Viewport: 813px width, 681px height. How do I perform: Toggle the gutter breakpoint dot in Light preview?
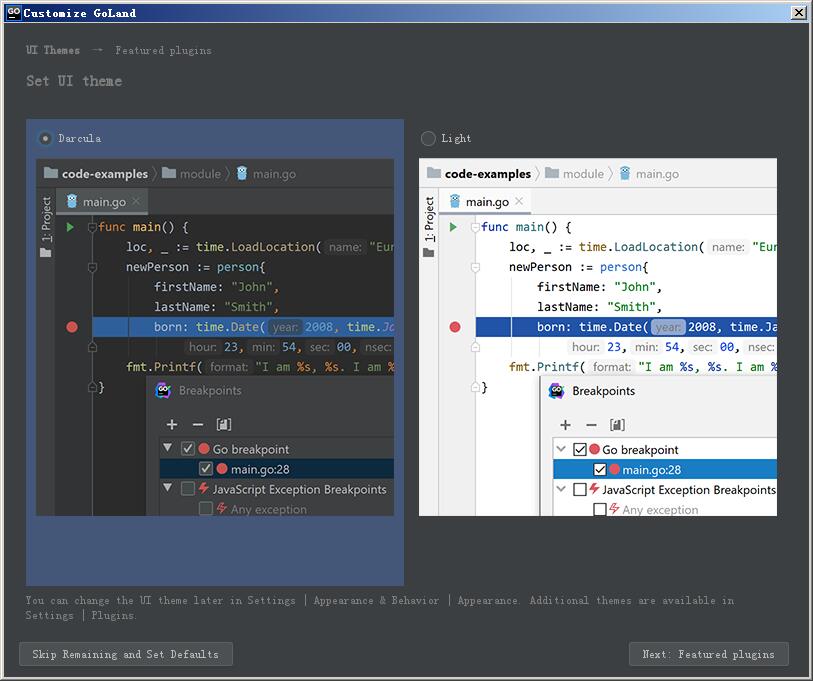point(455,327)
